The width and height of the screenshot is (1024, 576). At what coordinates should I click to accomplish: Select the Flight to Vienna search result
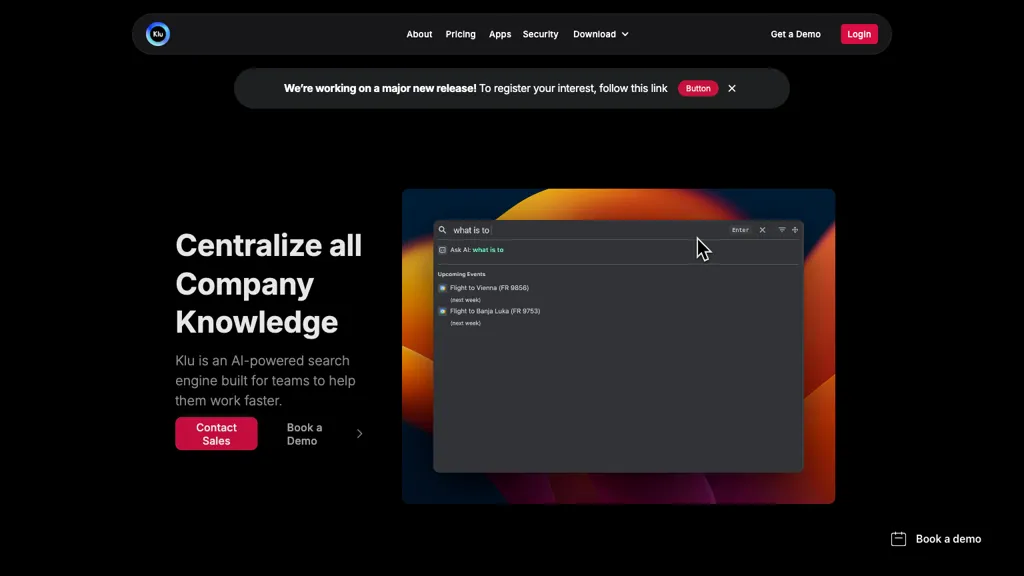(490, 288)
